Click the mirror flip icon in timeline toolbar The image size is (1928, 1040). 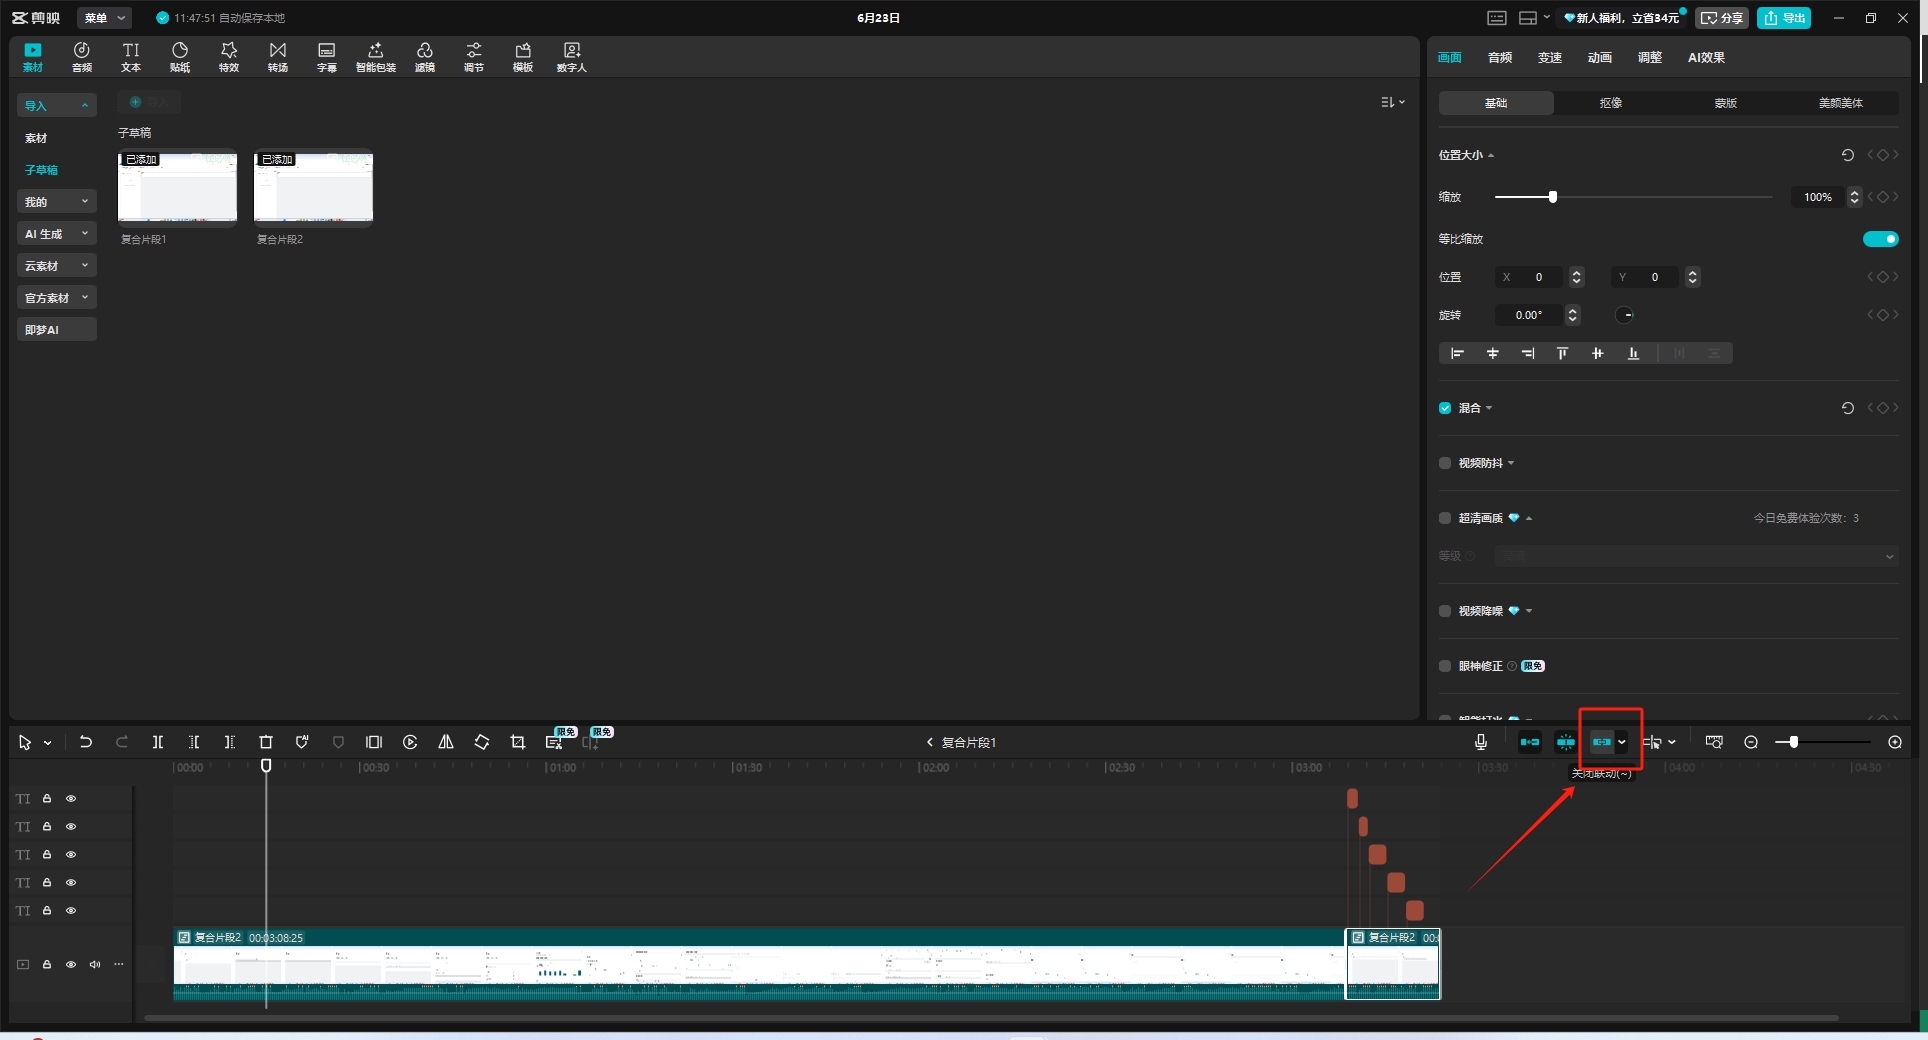[x=446, y=742]
